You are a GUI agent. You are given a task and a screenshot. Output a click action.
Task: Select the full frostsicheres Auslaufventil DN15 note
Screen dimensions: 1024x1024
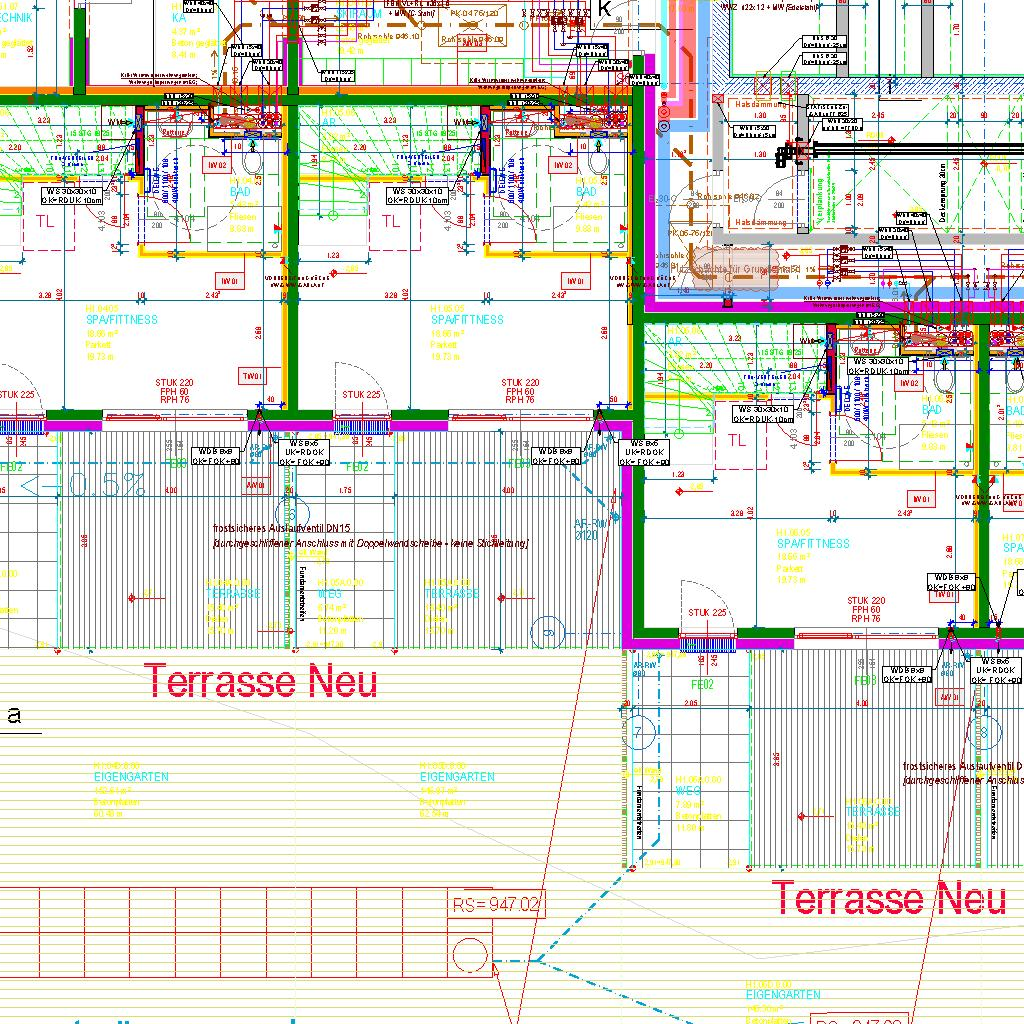tap(370, 536)
